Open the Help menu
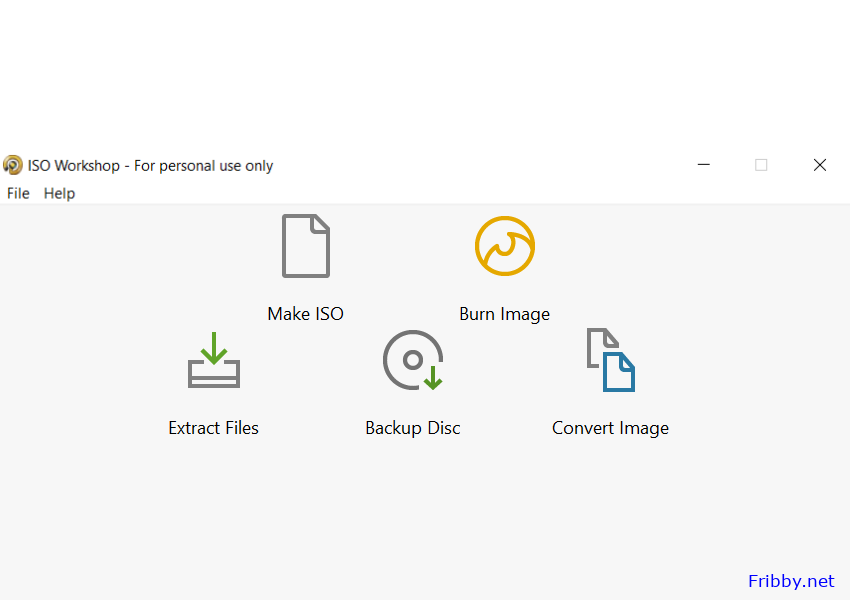 (60, 193)
